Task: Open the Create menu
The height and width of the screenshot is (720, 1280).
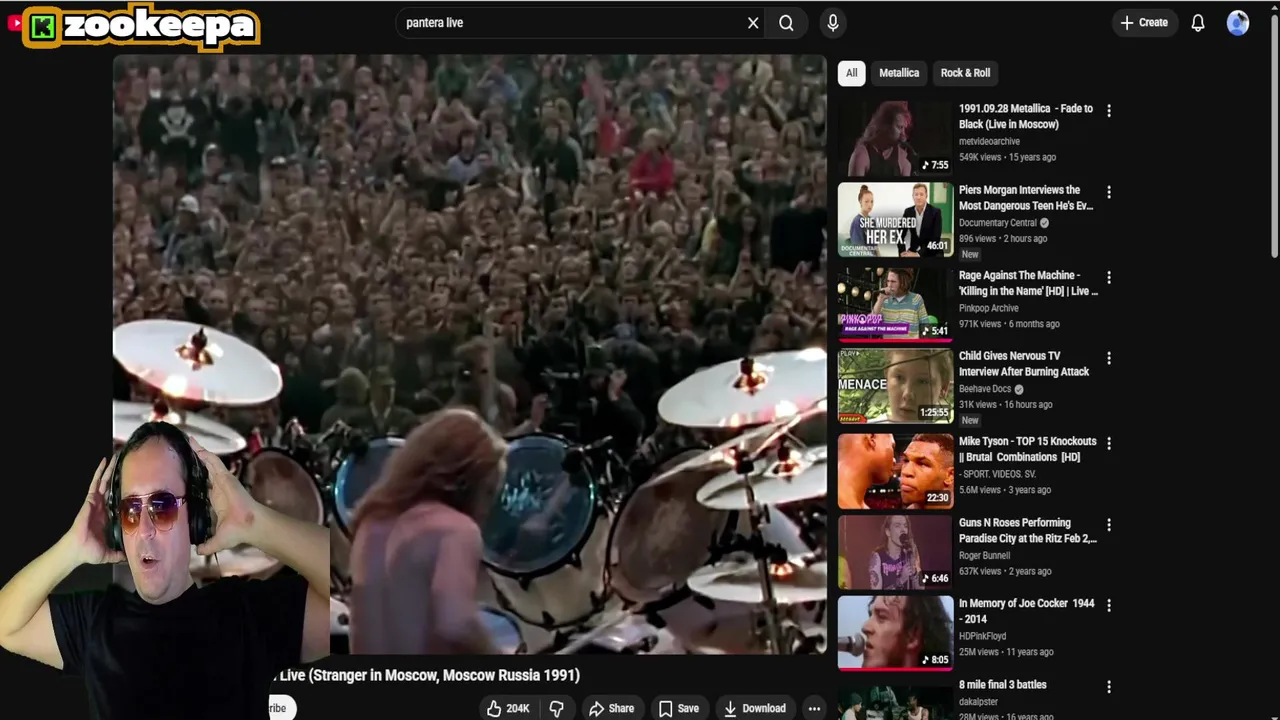Action: pyautogui.click(x=1144, y=23)
